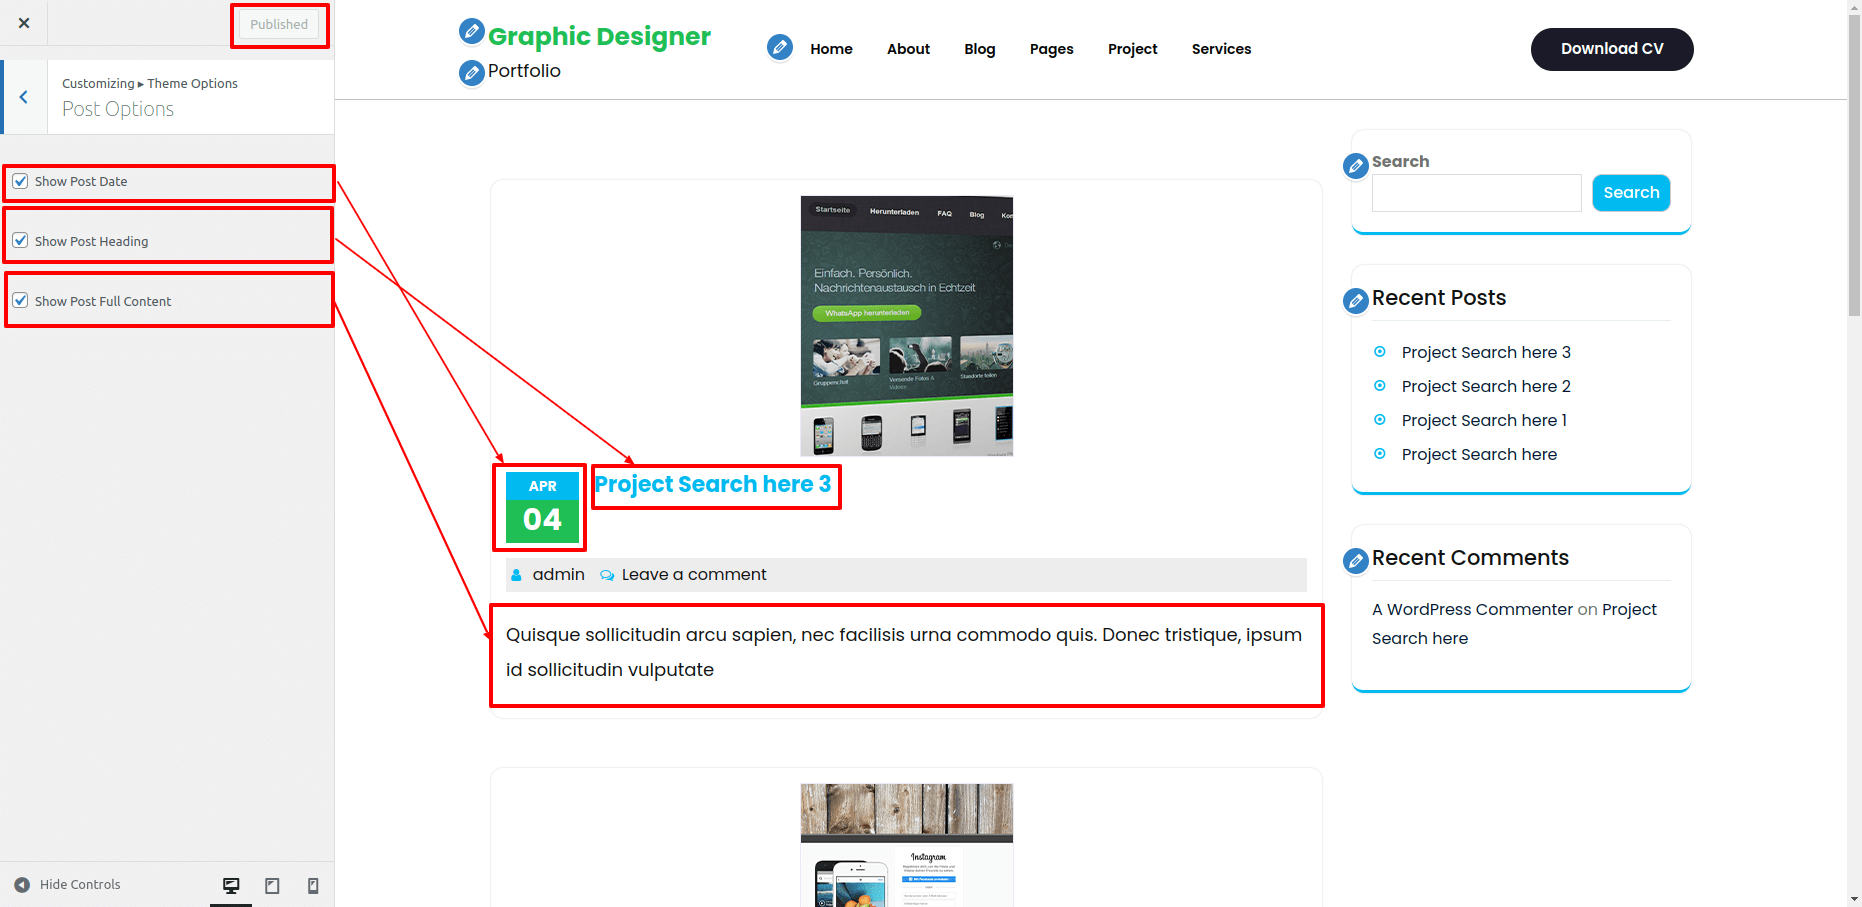Open the Blog menu item
This screenshot has height=907, width=1862.
click(979, 49)
